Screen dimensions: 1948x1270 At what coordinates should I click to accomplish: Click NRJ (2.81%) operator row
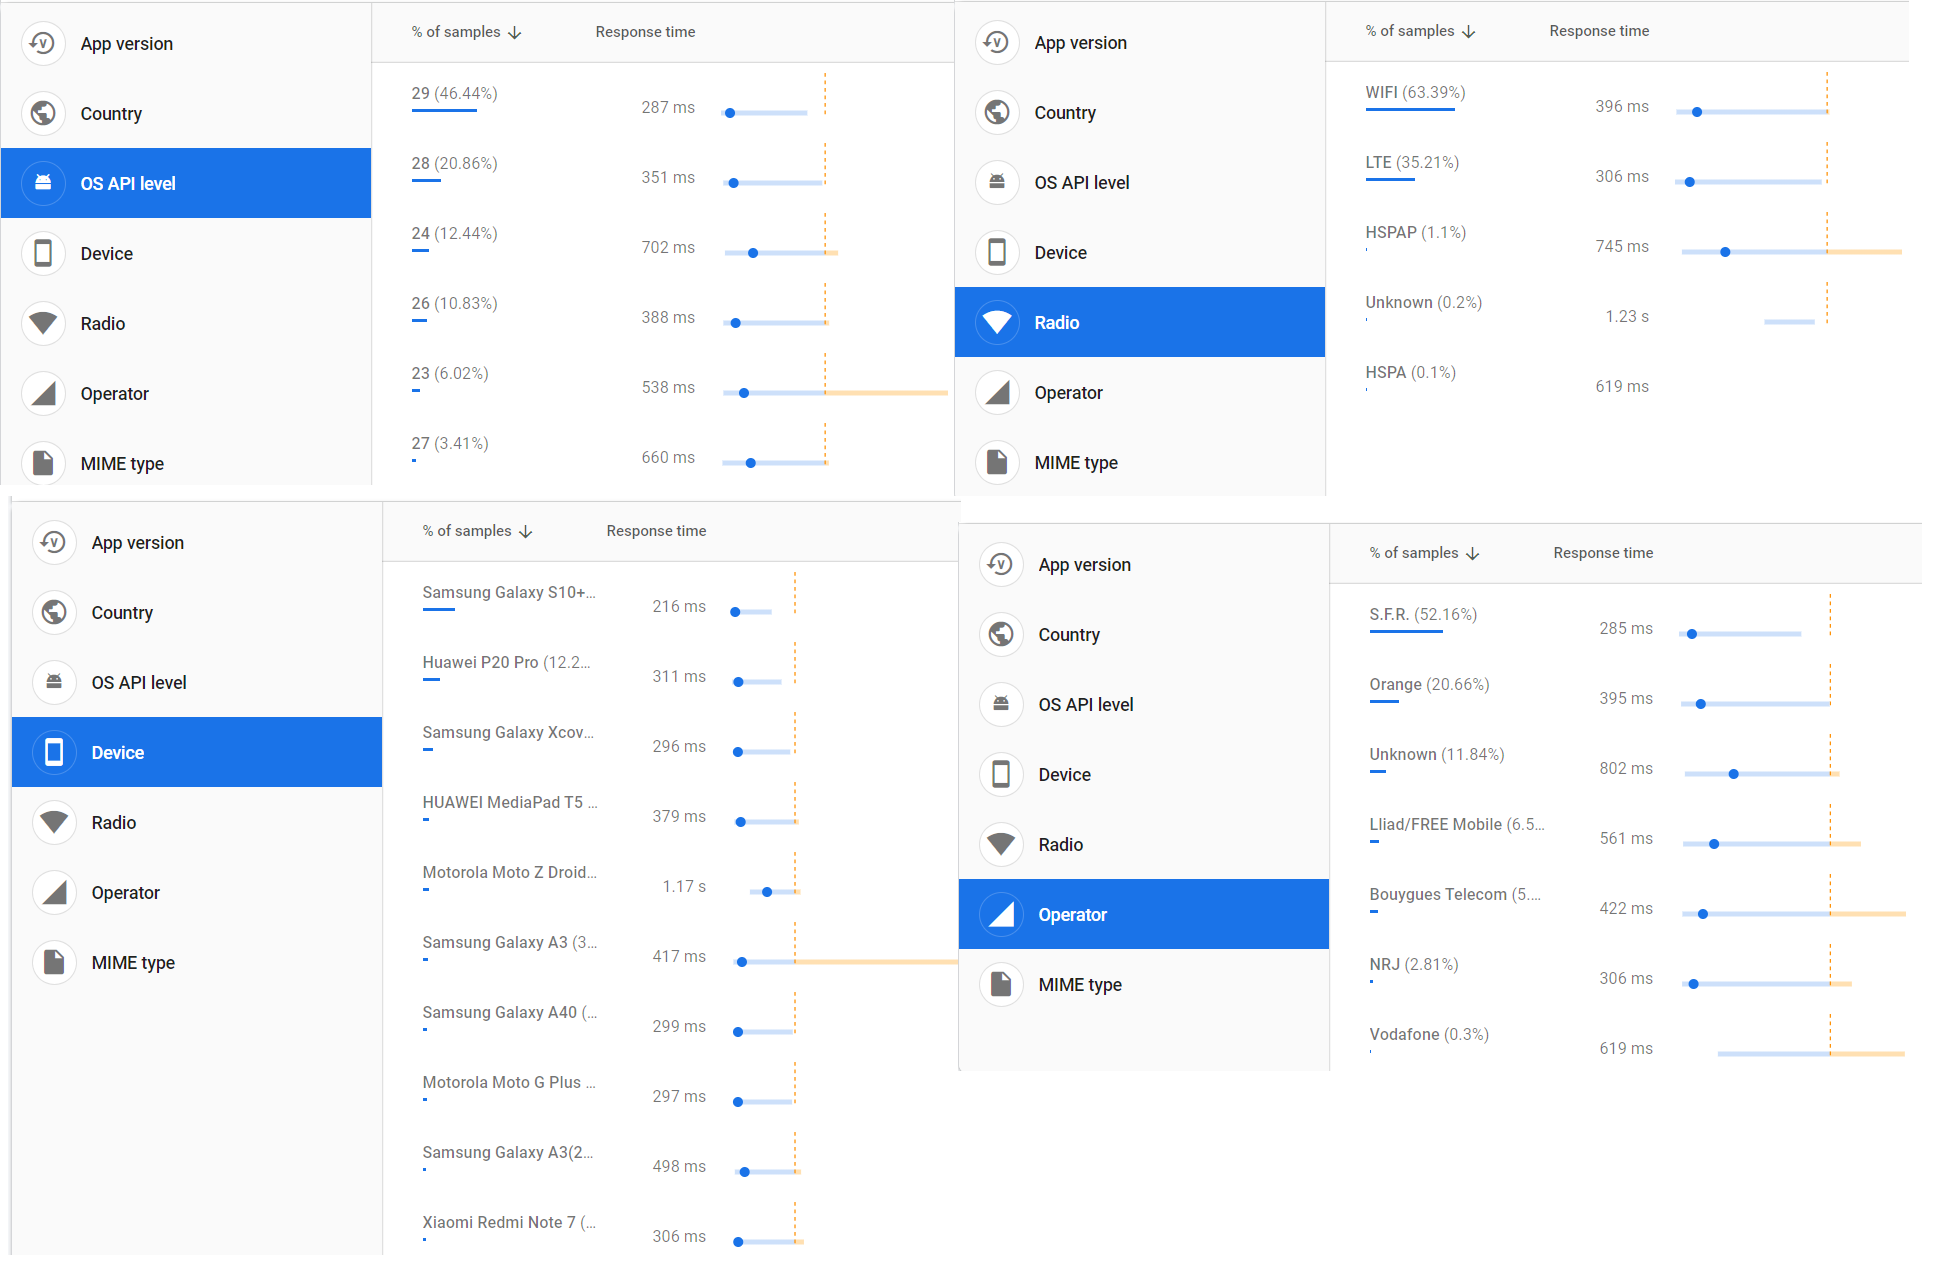(x=1625, y=969)
